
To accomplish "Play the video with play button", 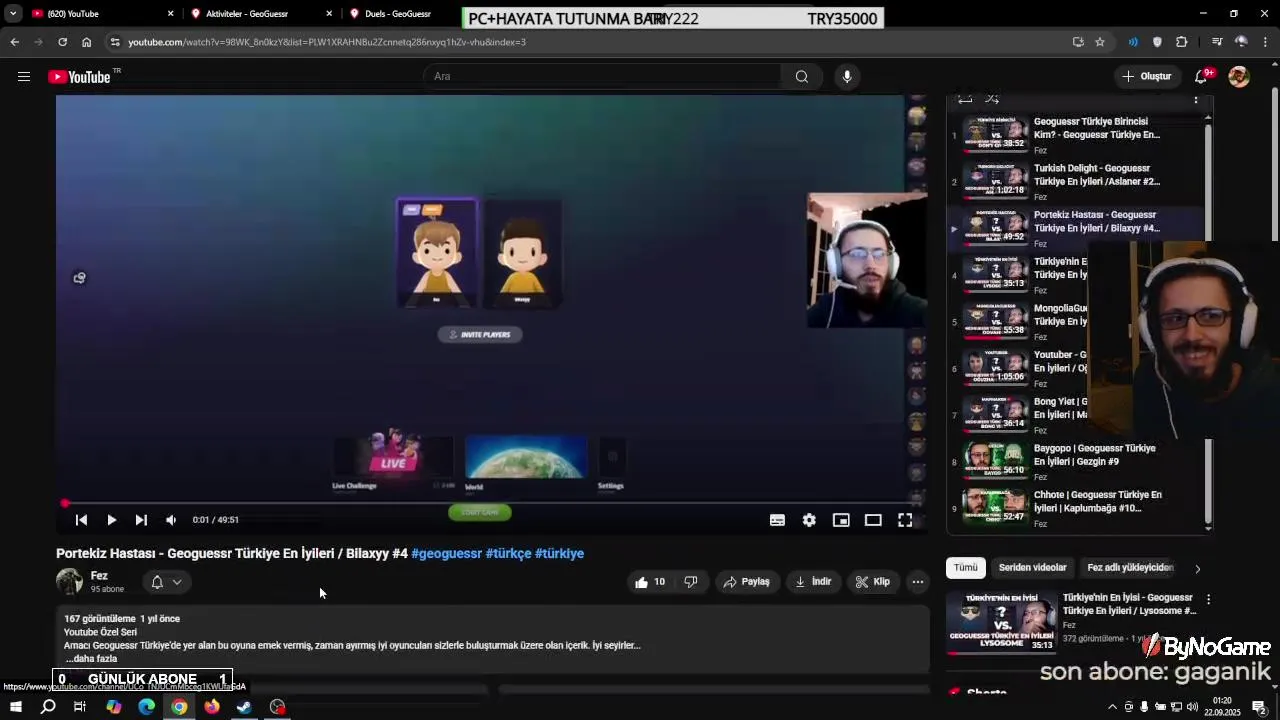I will point(111,520).
